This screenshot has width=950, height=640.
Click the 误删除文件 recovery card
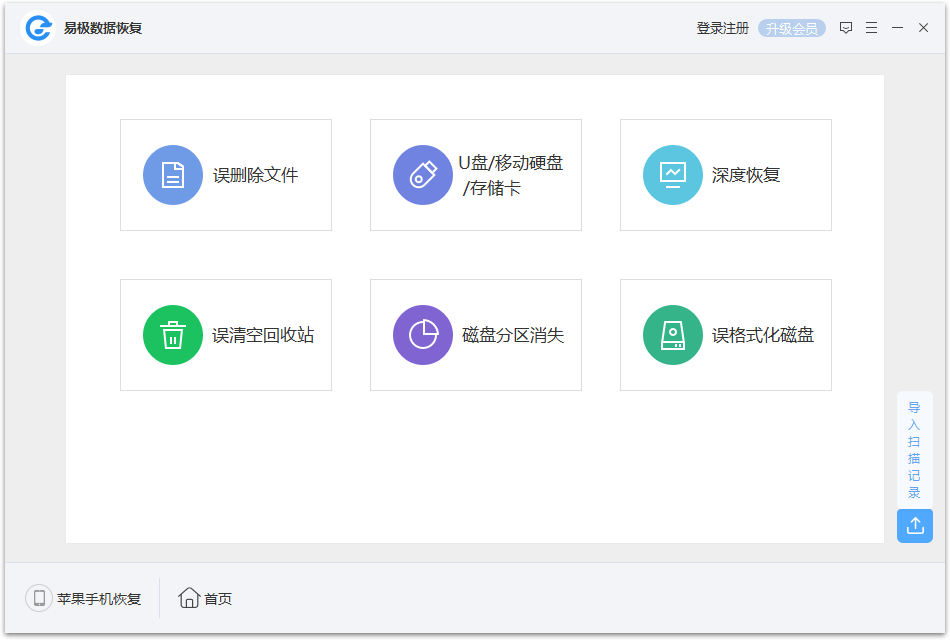(226, 174)
